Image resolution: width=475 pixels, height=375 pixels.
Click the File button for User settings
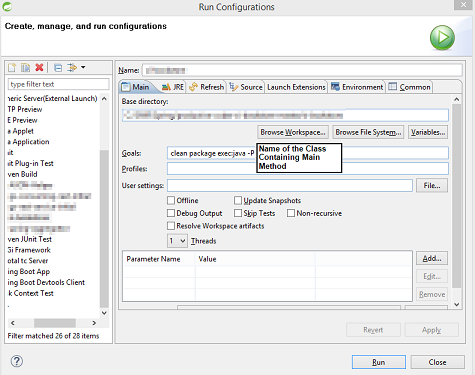click(432, 185)
